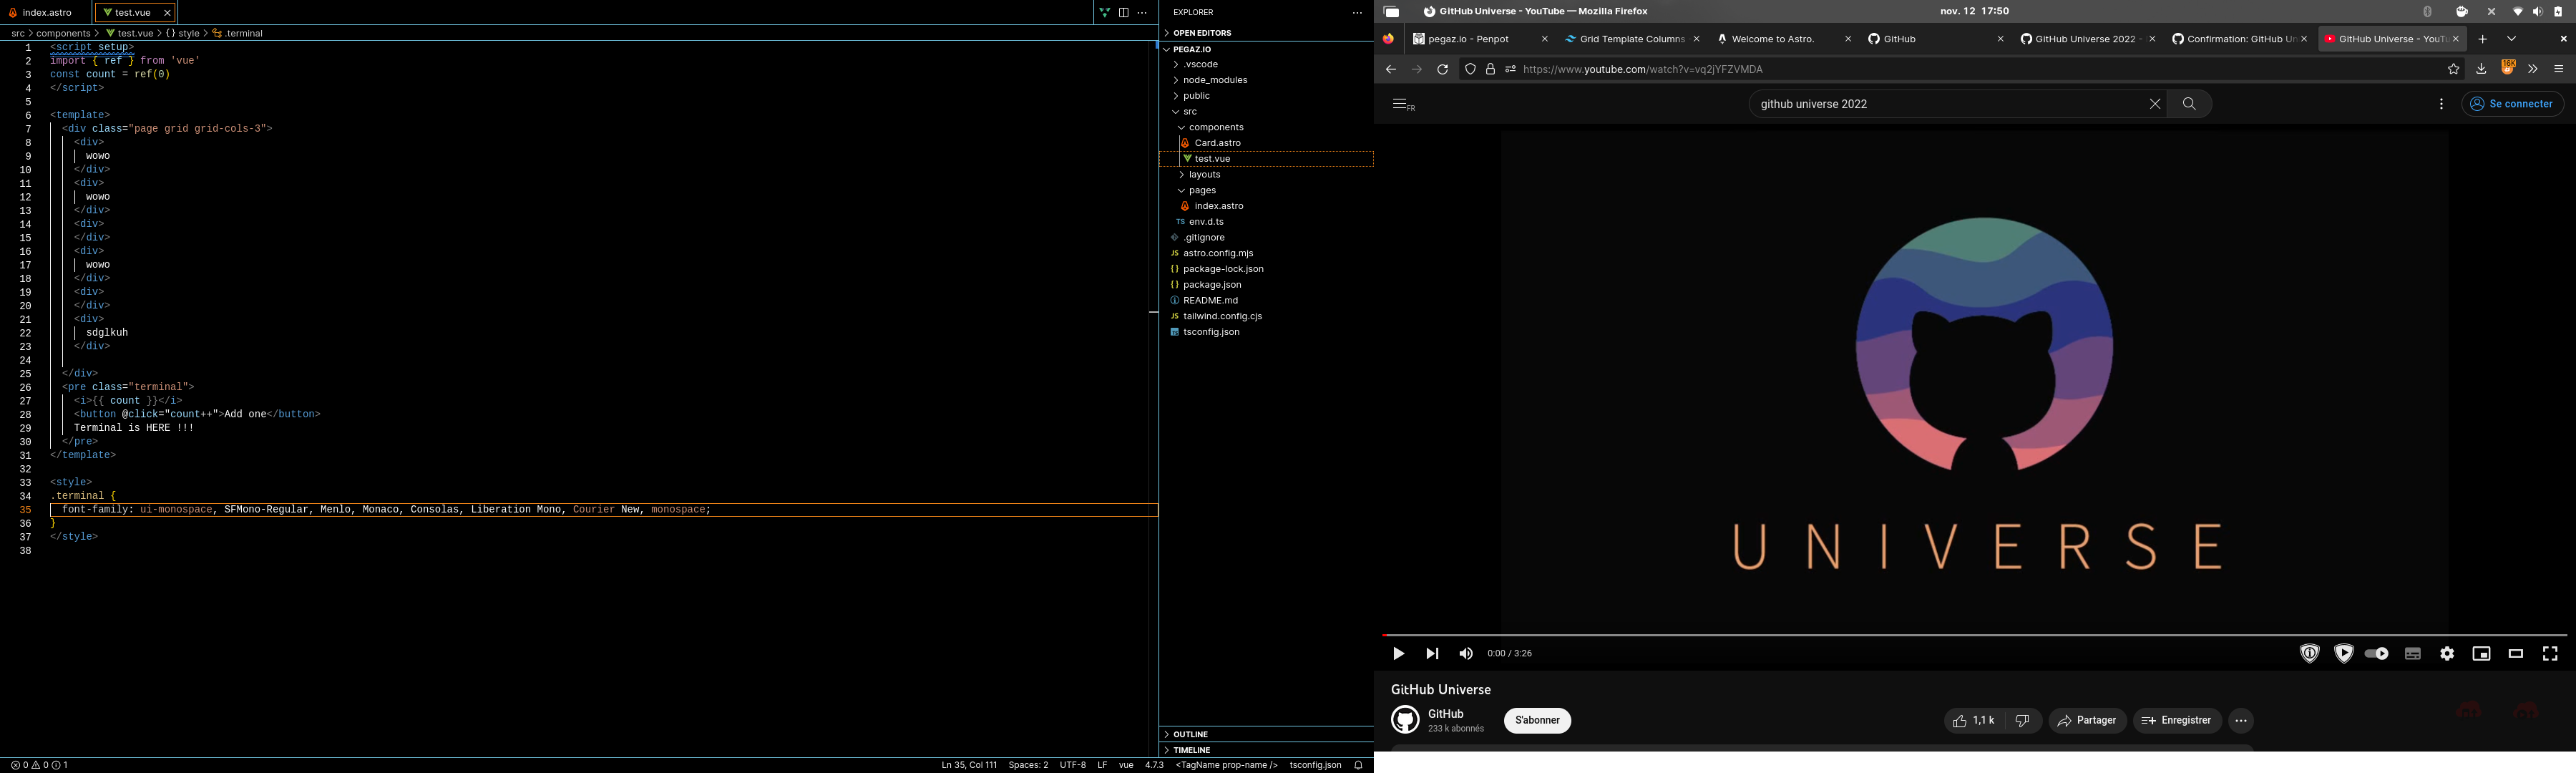Image resolution: width=2576 pixels, height=773 pixels.
Task: Click the Partager share button
Action: [x=2087, y=720]
